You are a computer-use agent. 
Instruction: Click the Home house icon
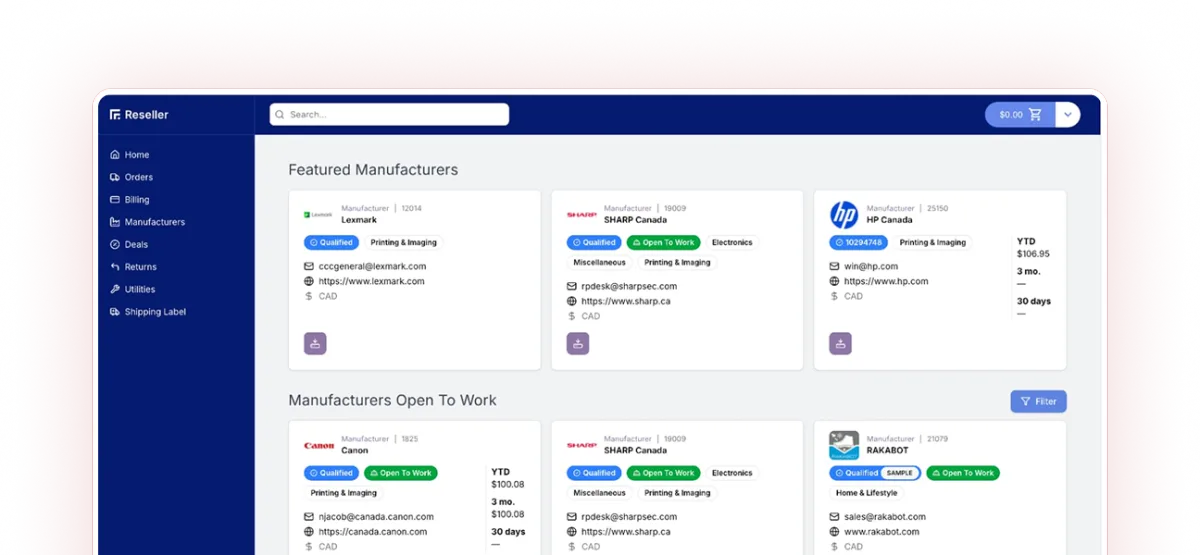[x=115, y=155]
